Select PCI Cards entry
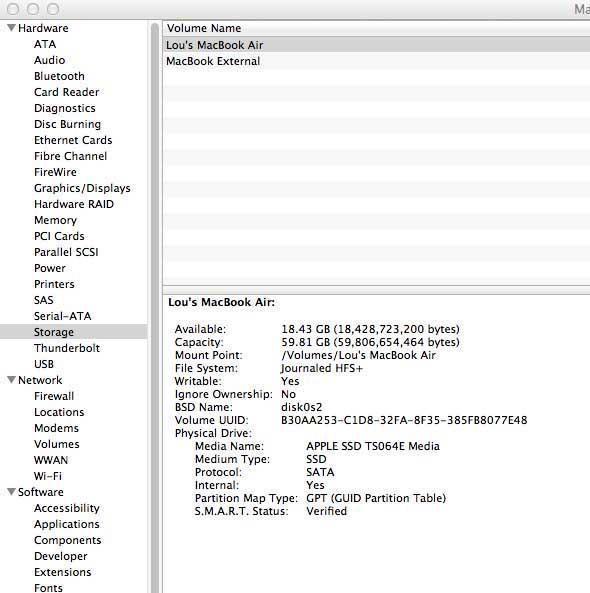 59,236
